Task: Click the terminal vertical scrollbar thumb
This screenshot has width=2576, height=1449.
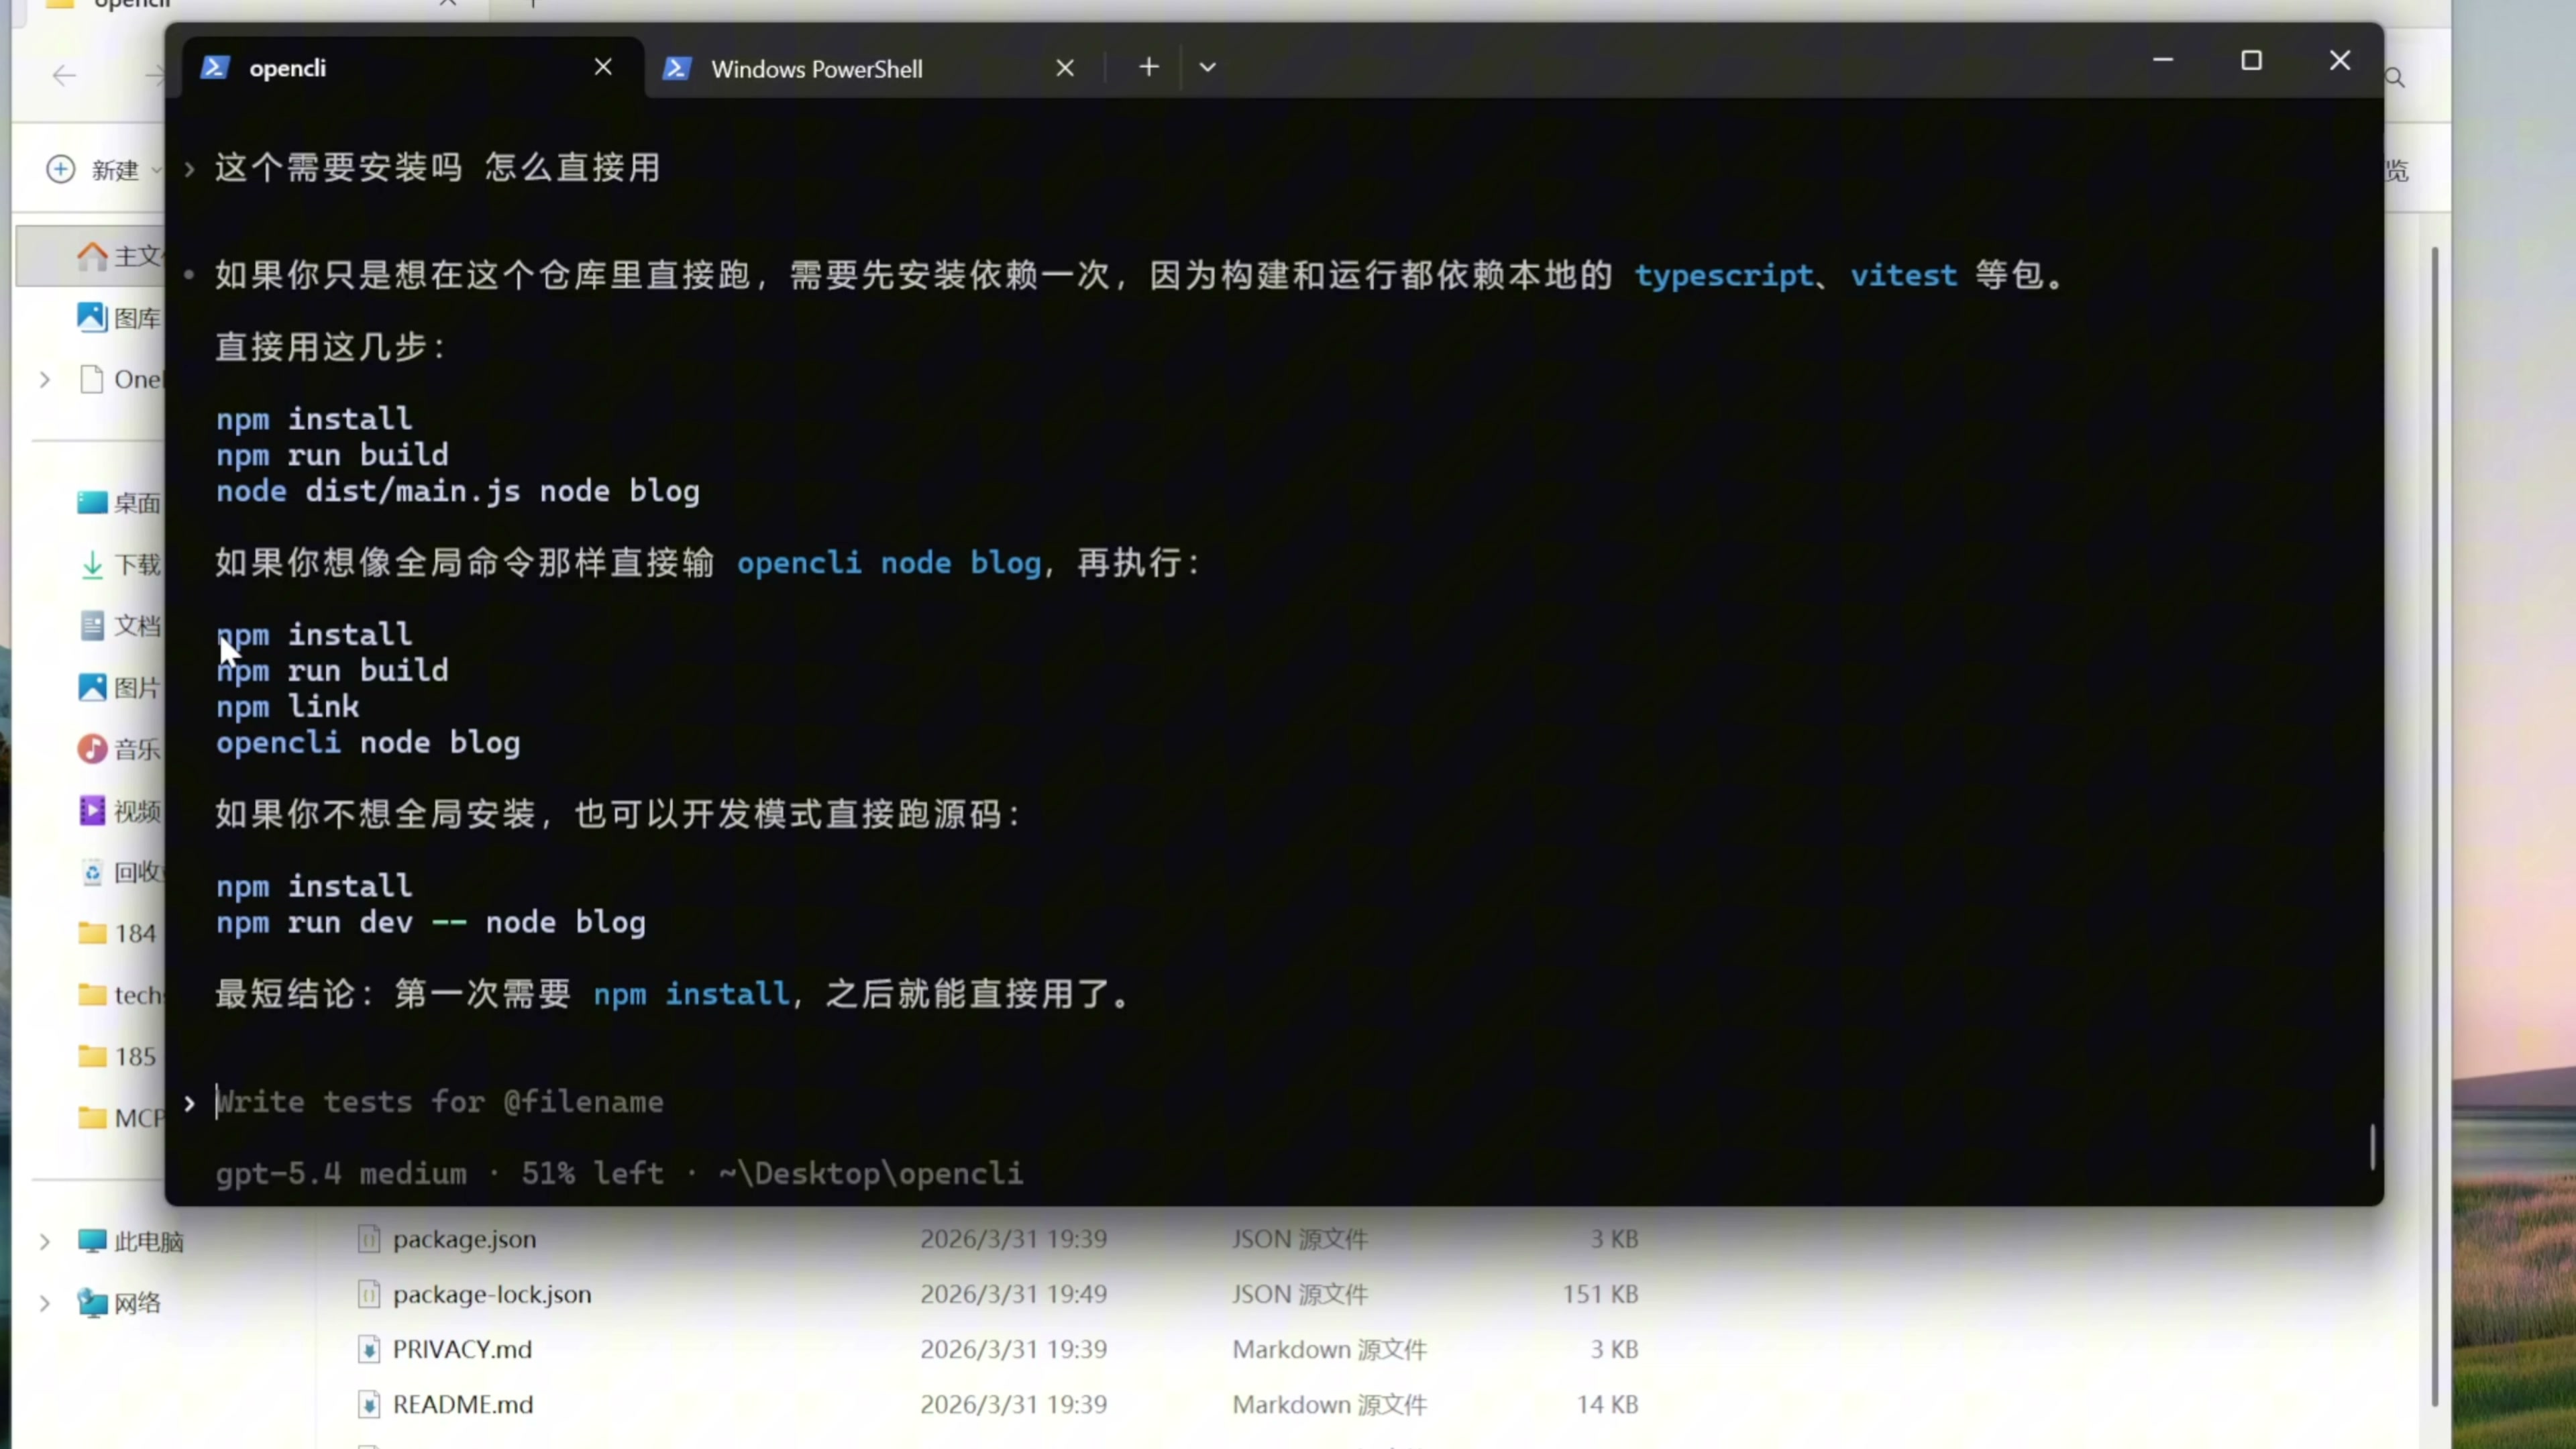Action: [2372, 1146]
